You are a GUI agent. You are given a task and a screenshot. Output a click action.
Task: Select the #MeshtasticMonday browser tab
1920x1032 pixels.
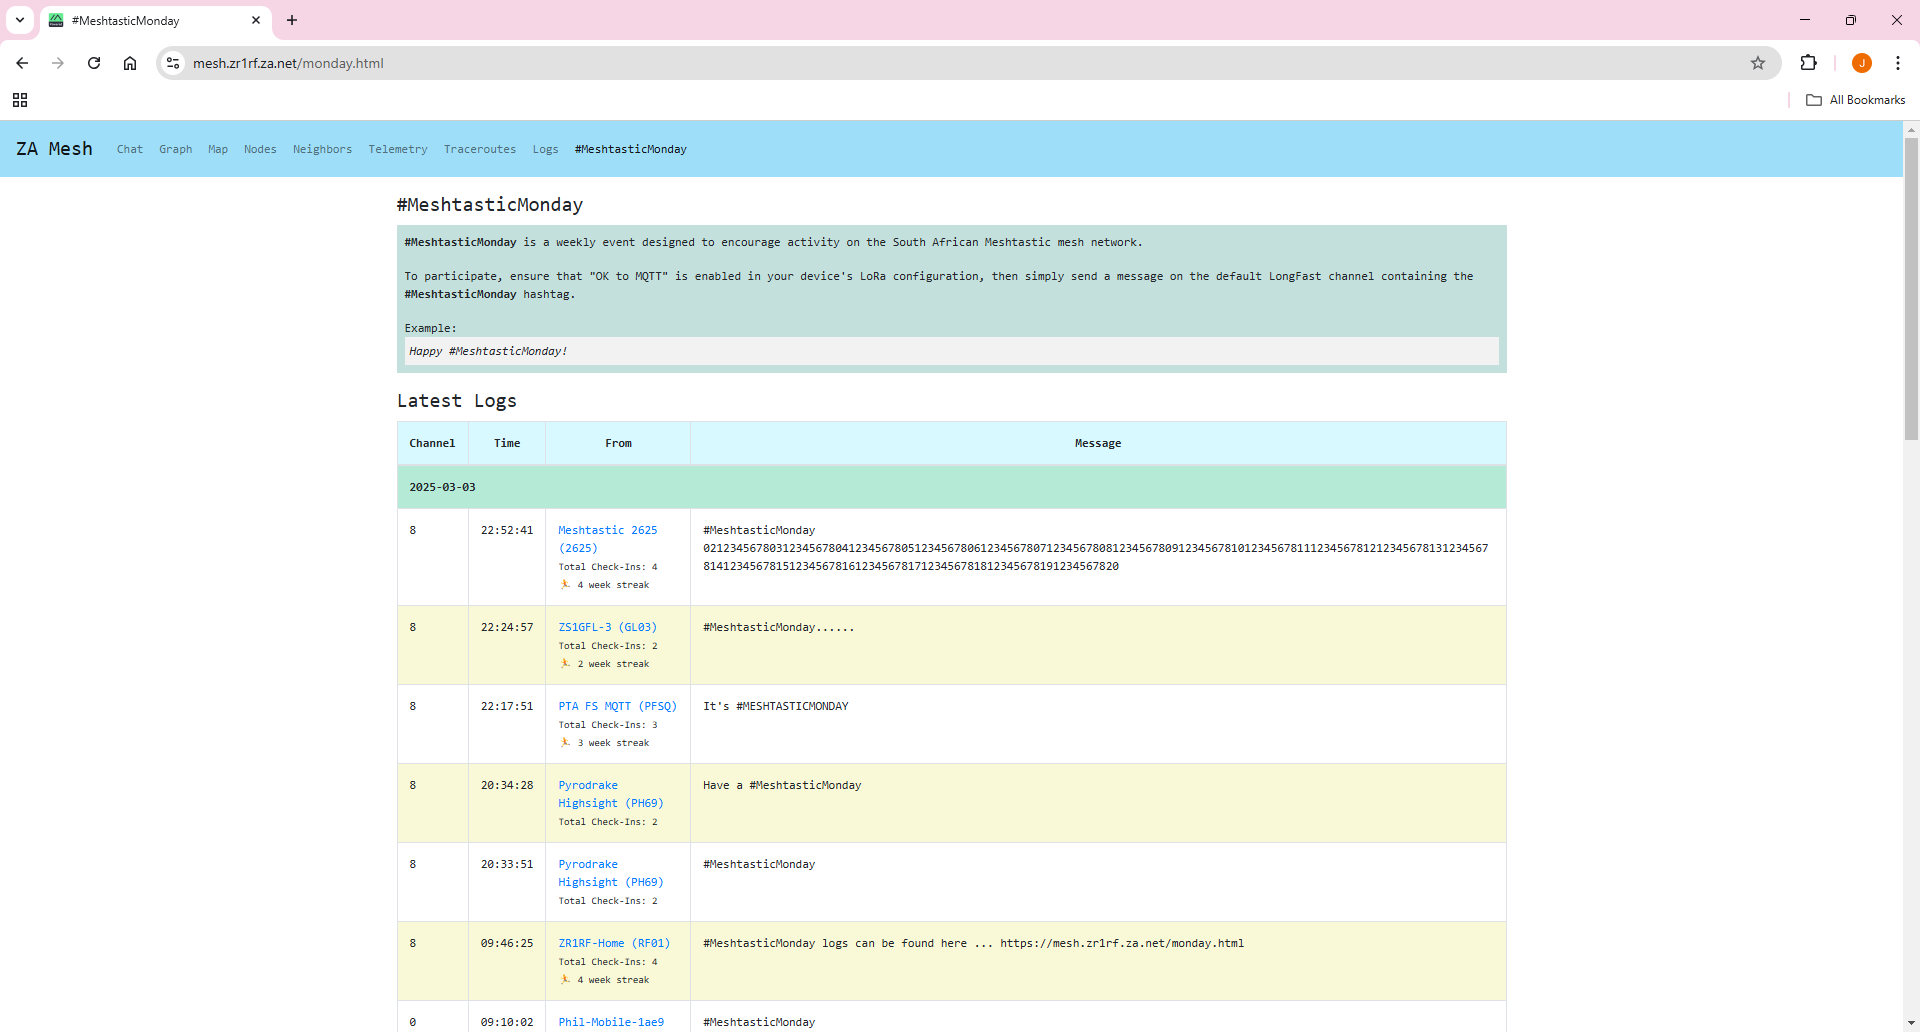(156, 20)
